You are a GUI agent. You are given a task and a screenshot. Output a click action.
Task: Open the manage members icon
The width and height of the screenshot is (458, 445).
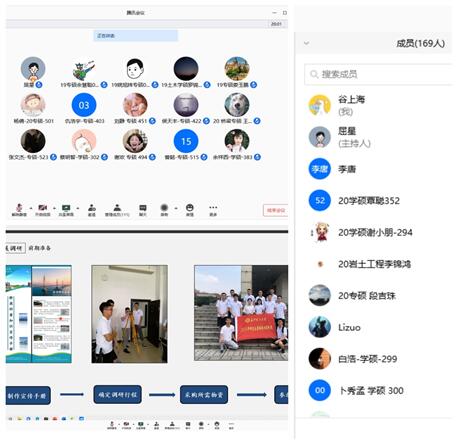[x=117, y=210]
